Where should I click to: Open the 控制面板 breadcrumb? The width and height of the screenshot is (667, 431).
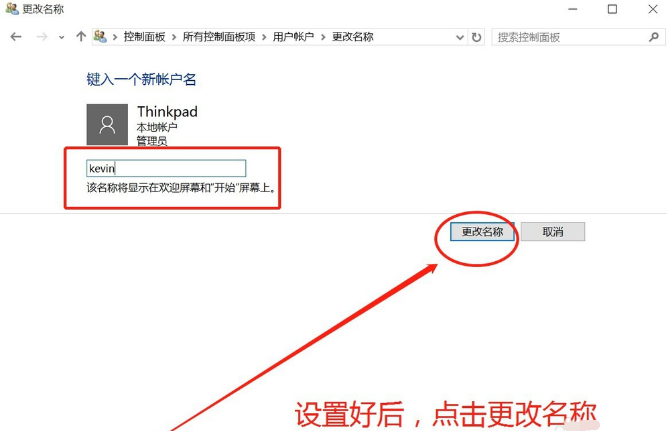146,37
